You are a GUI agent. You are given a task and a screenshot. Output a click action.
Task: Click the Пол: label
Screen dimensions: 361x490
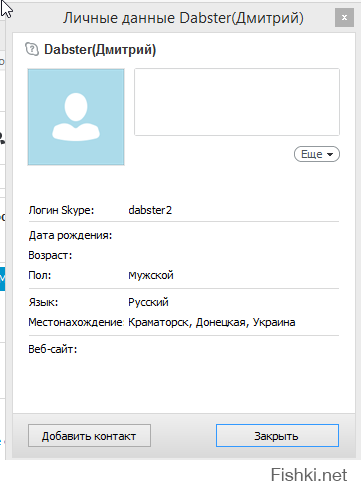coord(40,275)
